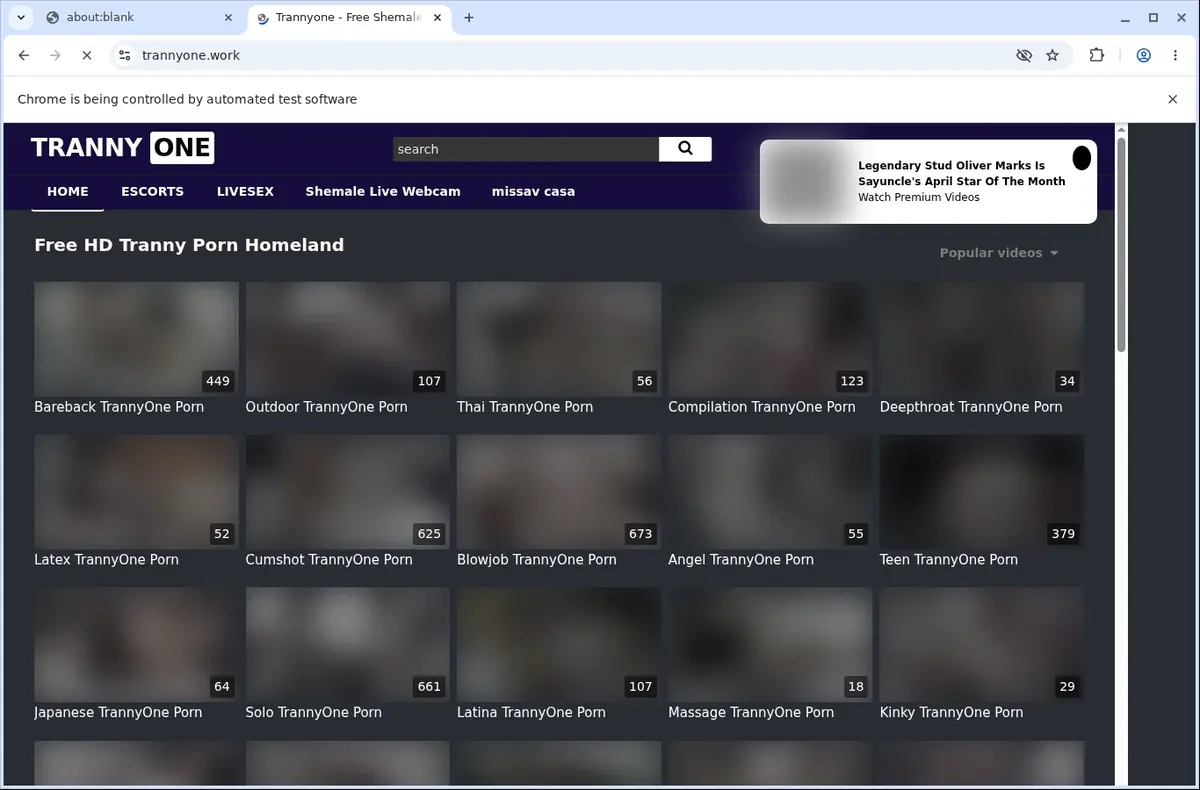The height and width of the screenshot is (790, 1200).
Task: Expand the Popular videos sort dropdown
Action: point(999,253)
